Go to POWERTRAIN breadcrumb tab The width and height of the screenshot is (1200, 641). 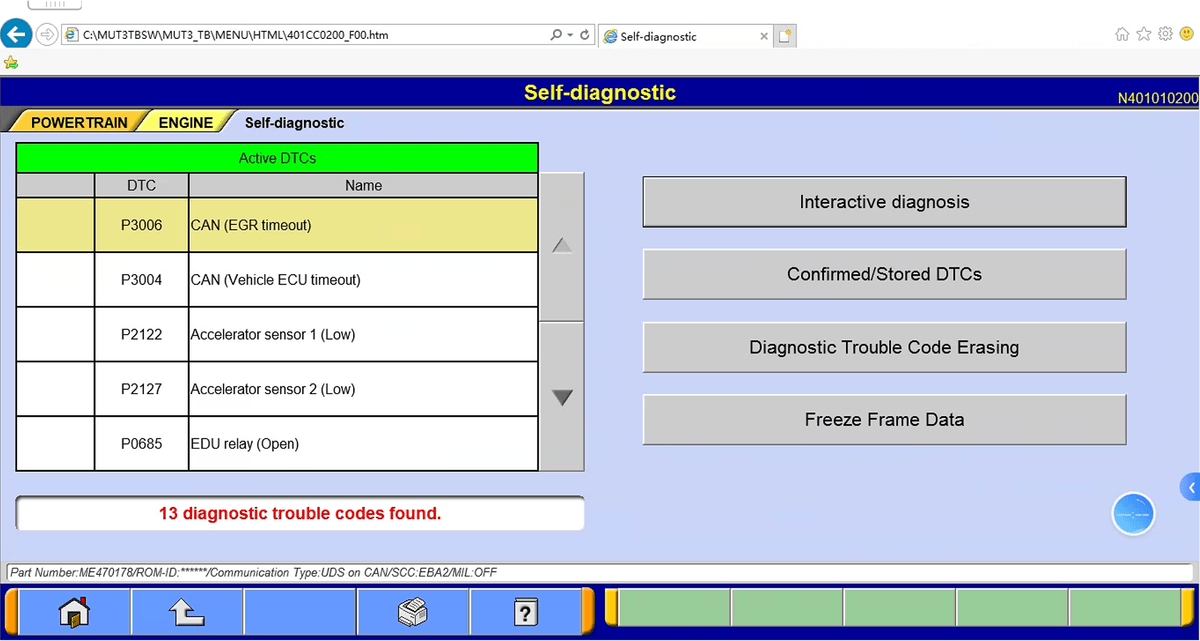[78, 123]
